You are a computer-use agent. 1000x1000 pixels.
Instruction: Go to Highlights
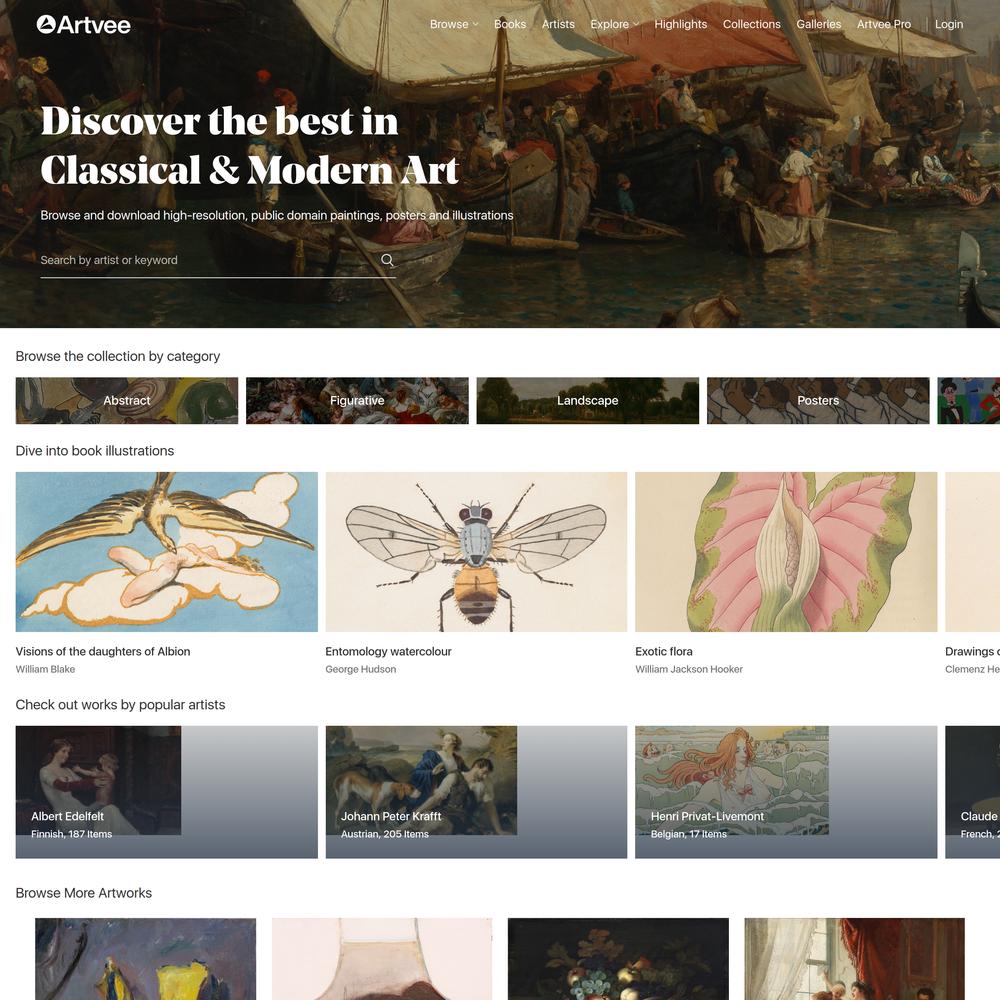coord(680,24)
